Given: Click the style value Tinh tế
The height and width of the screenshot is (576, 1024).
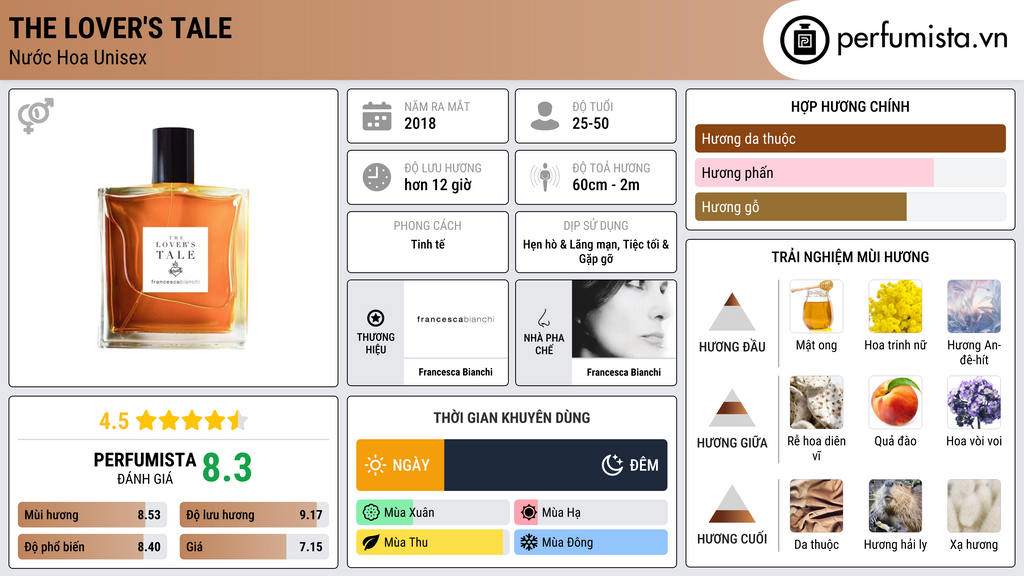Looking at the screenshot, I should click(x=428, y=244).
